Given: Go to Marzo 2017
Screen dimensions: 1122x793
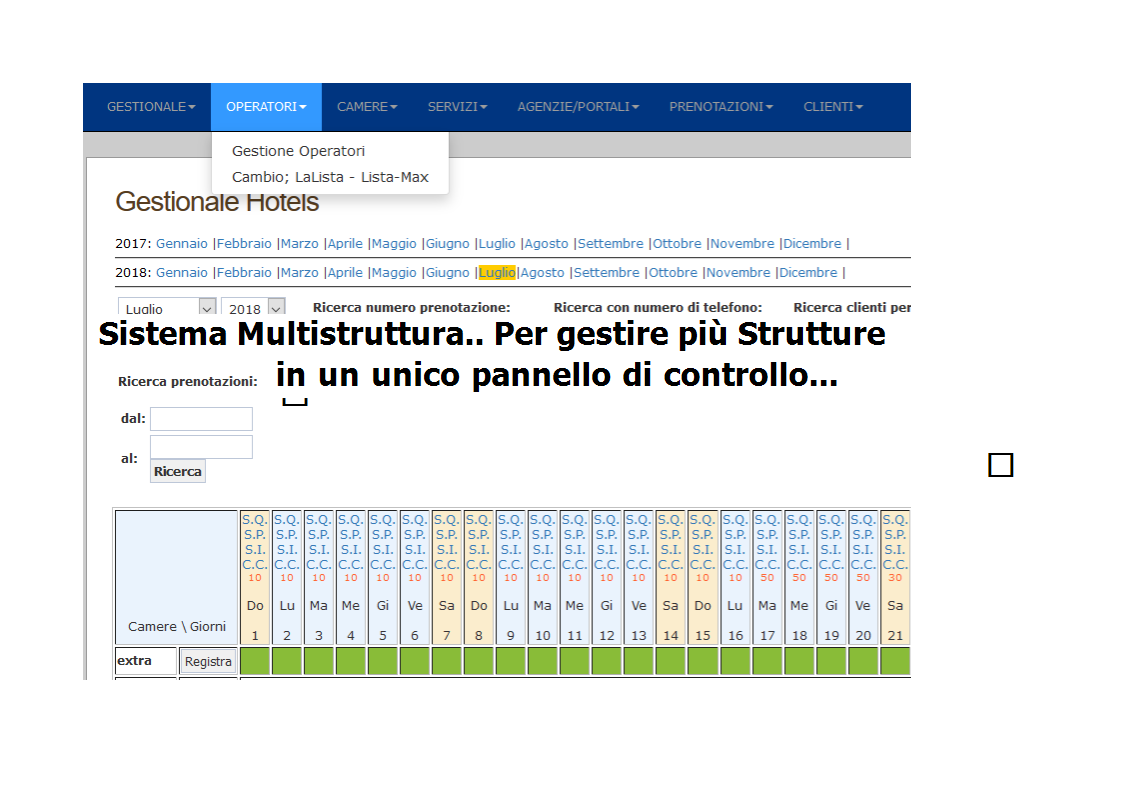Looking at the screenshot, I should pyautogui.click(x=300, y=243).
